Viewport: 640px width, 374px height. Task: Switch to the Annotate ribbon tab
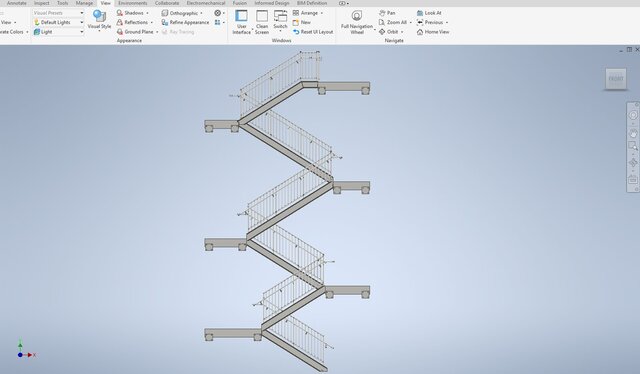point(16,3)
